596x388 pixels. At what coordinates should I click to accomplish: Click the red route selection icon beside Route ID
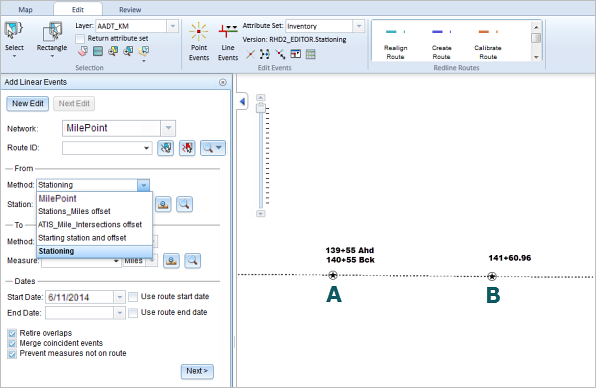(x=187, y=148)
